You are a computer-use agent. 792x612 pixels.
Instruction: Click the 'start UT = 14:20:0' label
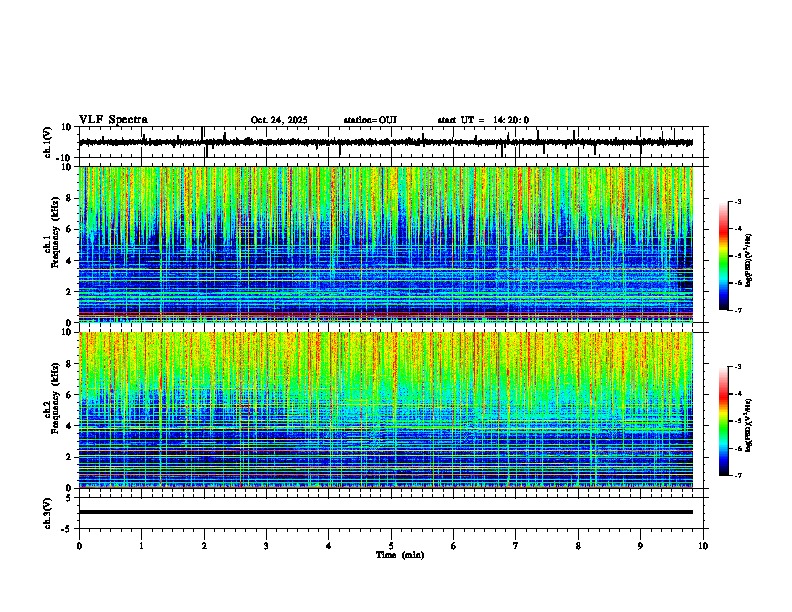483,120
